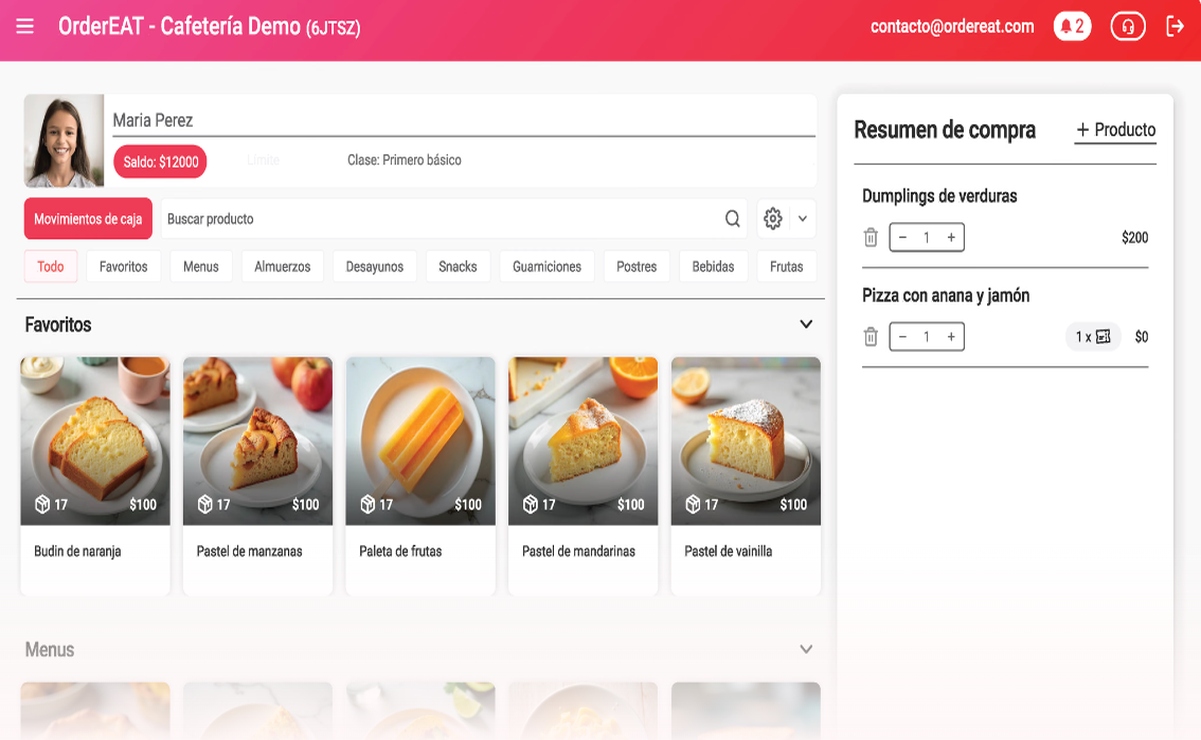Increase Pizza con anana y jamón quantity
Screen dimensions: 1201x740
951,337
